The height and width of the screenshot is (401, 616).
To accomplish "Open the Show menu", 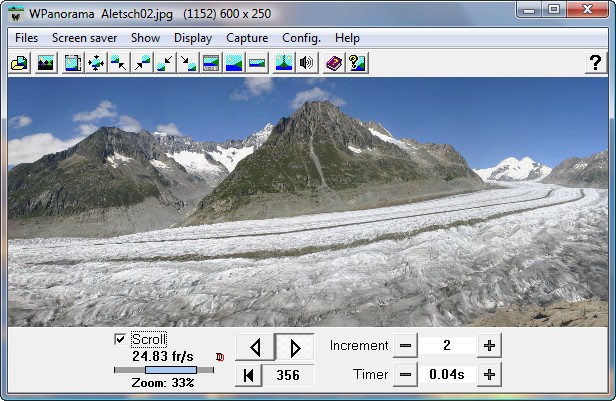I will point(145,38).
